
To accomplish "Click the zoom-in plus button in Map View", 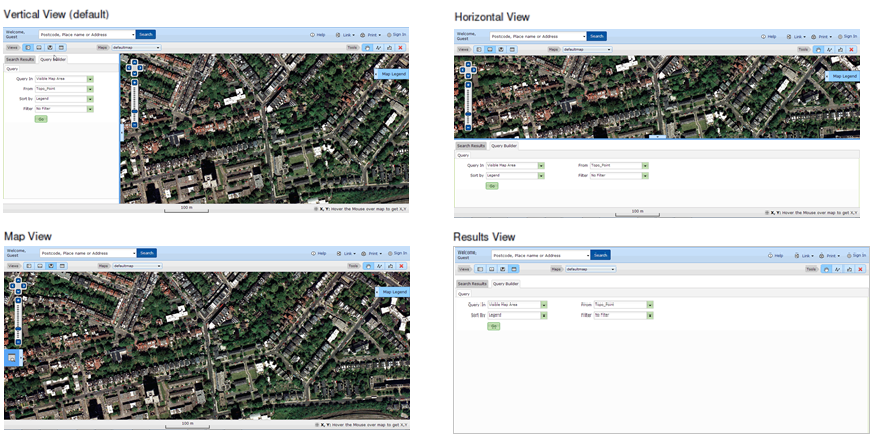I will [17, 299].
